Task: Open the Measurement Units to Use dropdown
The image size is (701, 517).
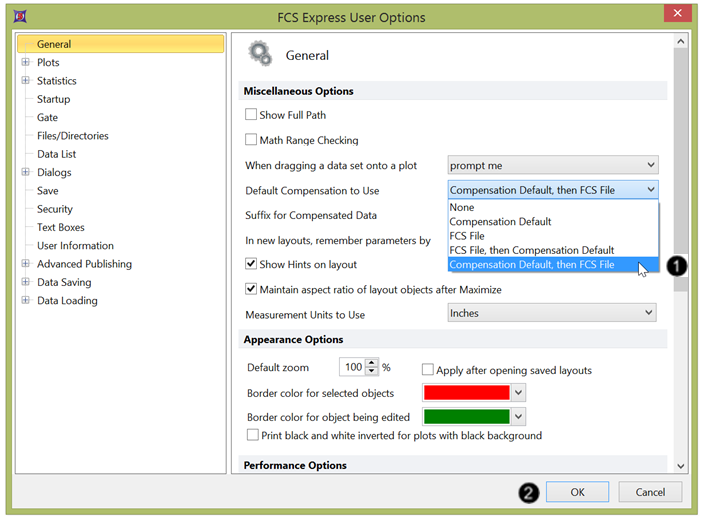Action: [552, 313]
